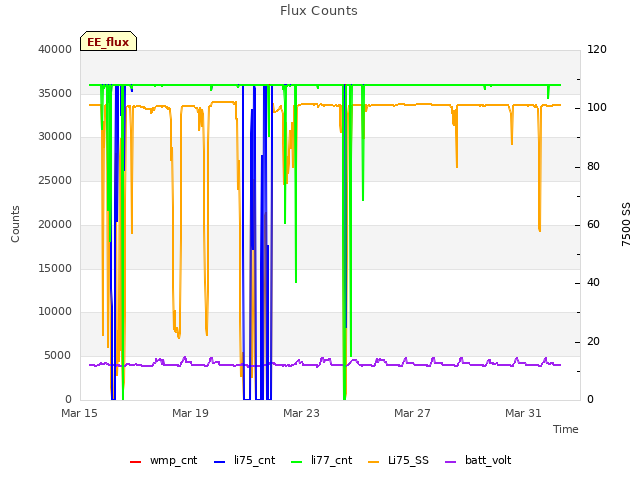The image size is (640, 480).
Task: Click the 25000 left axis value
Action: [x=55, y=180]
